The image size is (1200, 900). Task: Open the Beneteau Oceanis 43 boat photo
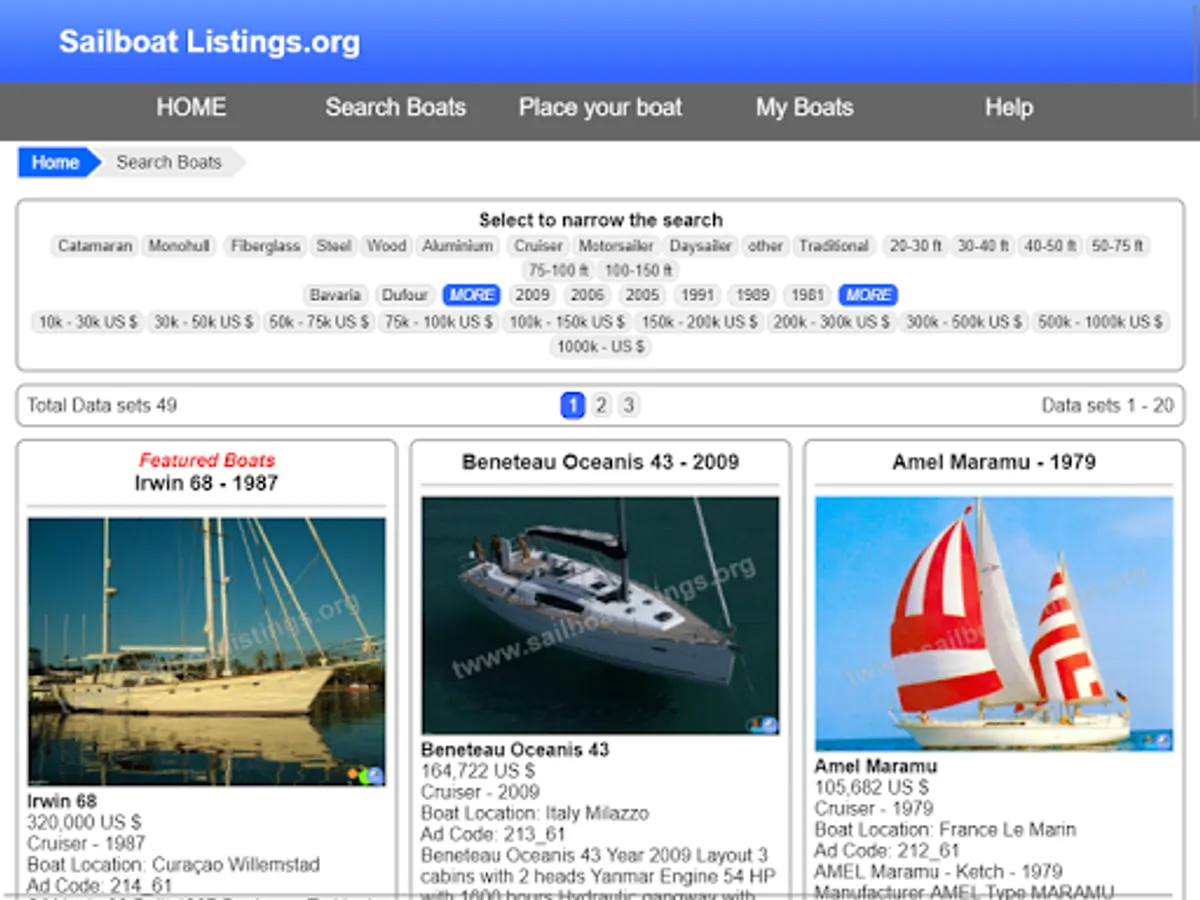[600, 616]
